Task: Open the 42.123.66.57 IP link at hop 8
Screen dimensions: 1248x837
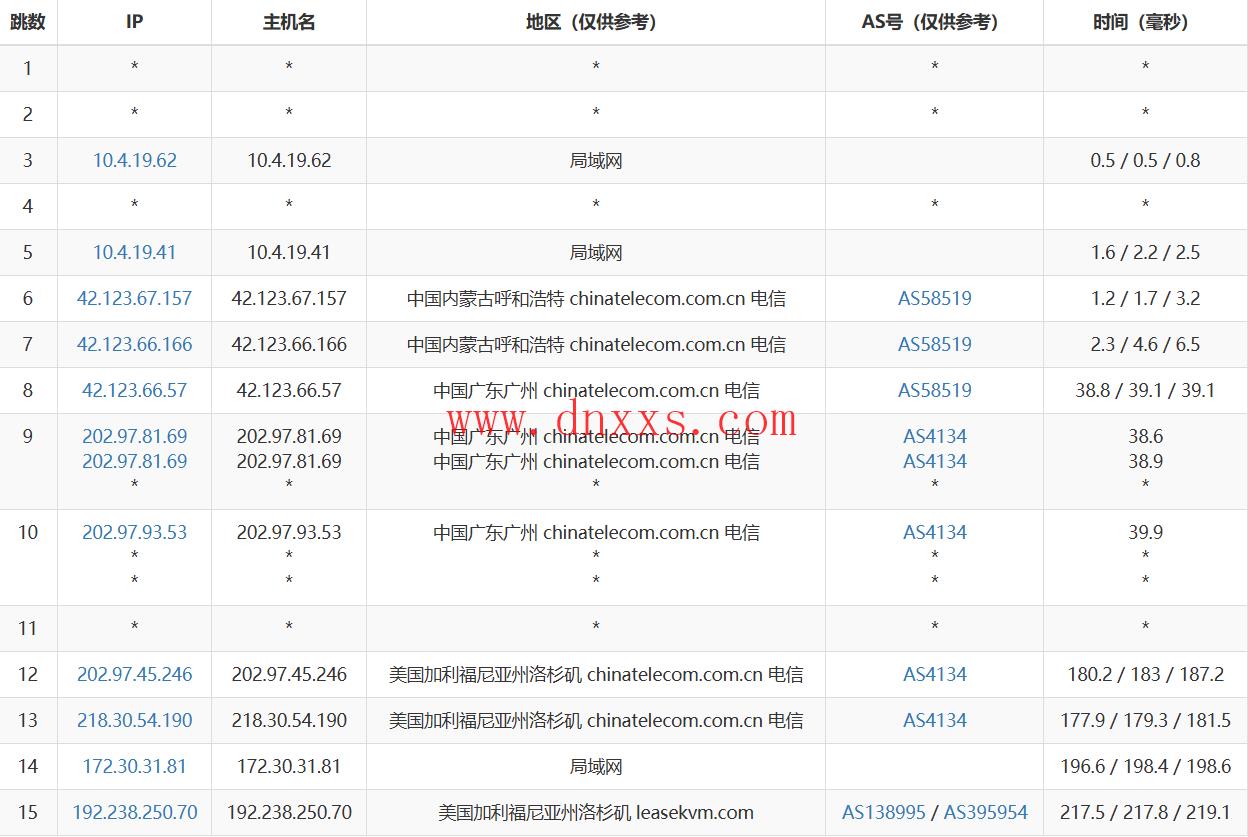Action: click(134, 390)
